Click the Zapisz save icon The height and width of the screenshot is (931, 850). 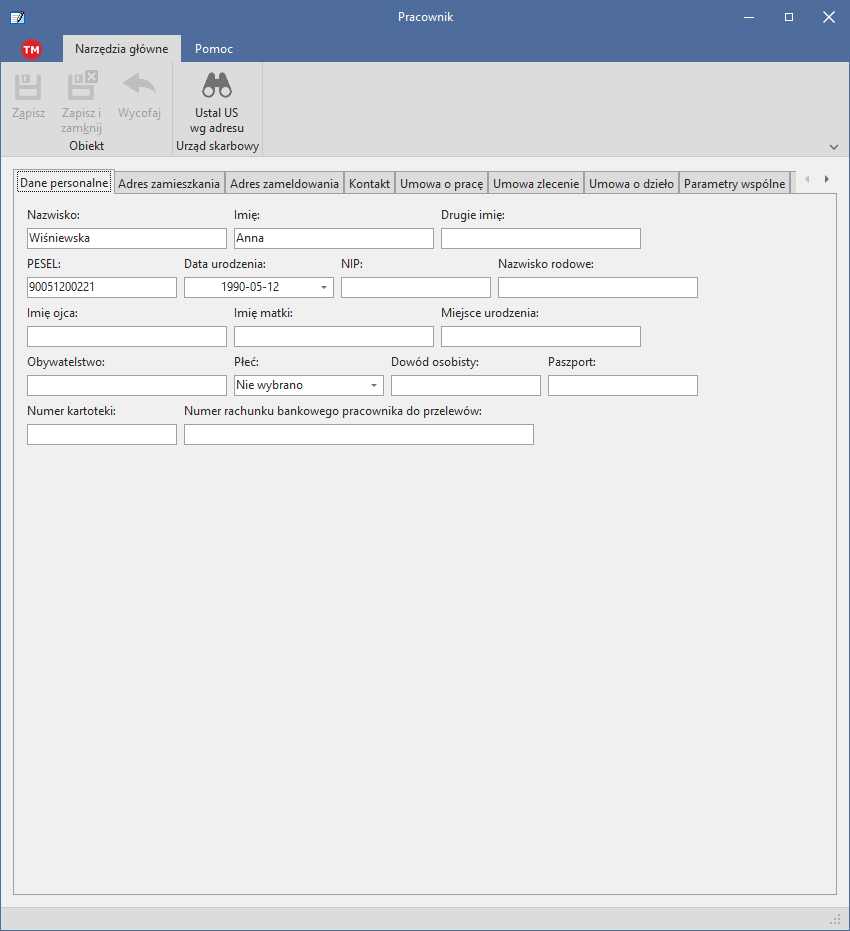click(x=28, y=87)
